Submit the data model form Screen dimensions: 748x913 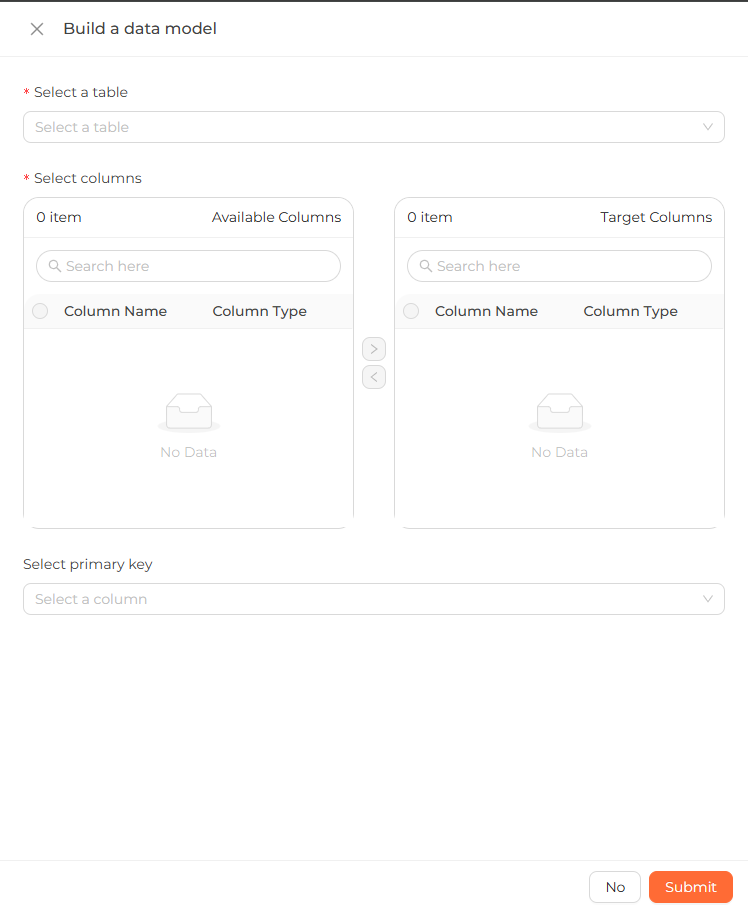pyautogui.click(x=691, y=887)
